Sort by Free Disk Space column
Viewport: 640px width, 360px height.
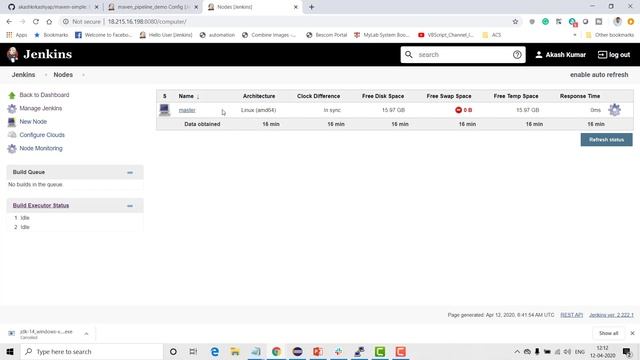[x=383, y=96]
